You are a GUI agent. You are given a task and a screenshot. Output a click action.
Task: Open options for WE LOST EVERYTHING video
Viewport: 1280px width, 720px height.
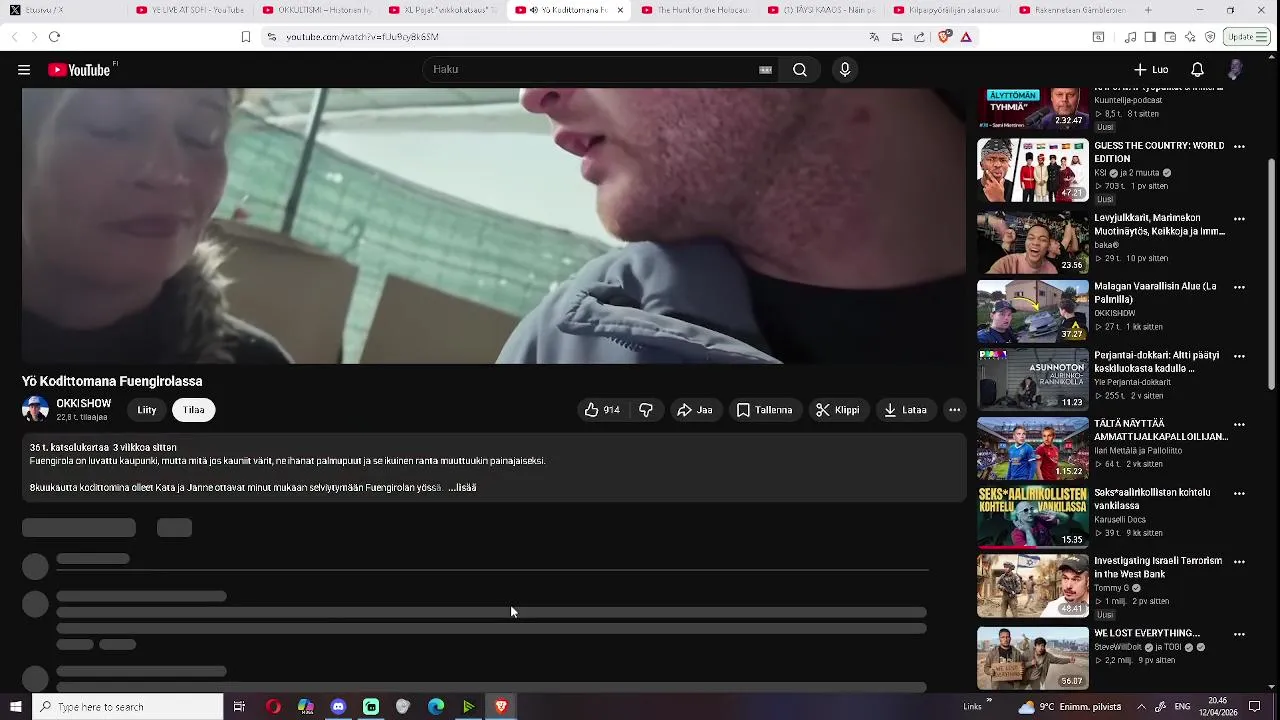pos(1239,634)
